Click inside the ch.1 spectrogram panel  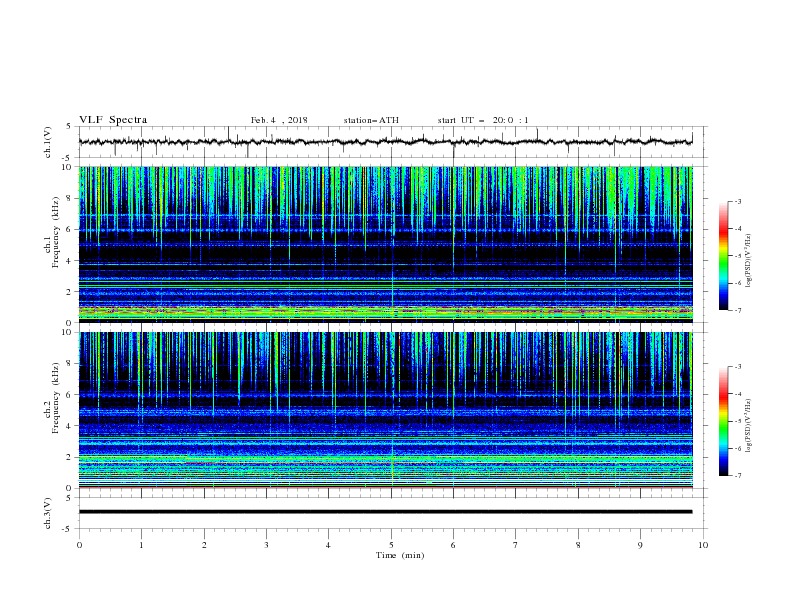[x=385, y=244]
